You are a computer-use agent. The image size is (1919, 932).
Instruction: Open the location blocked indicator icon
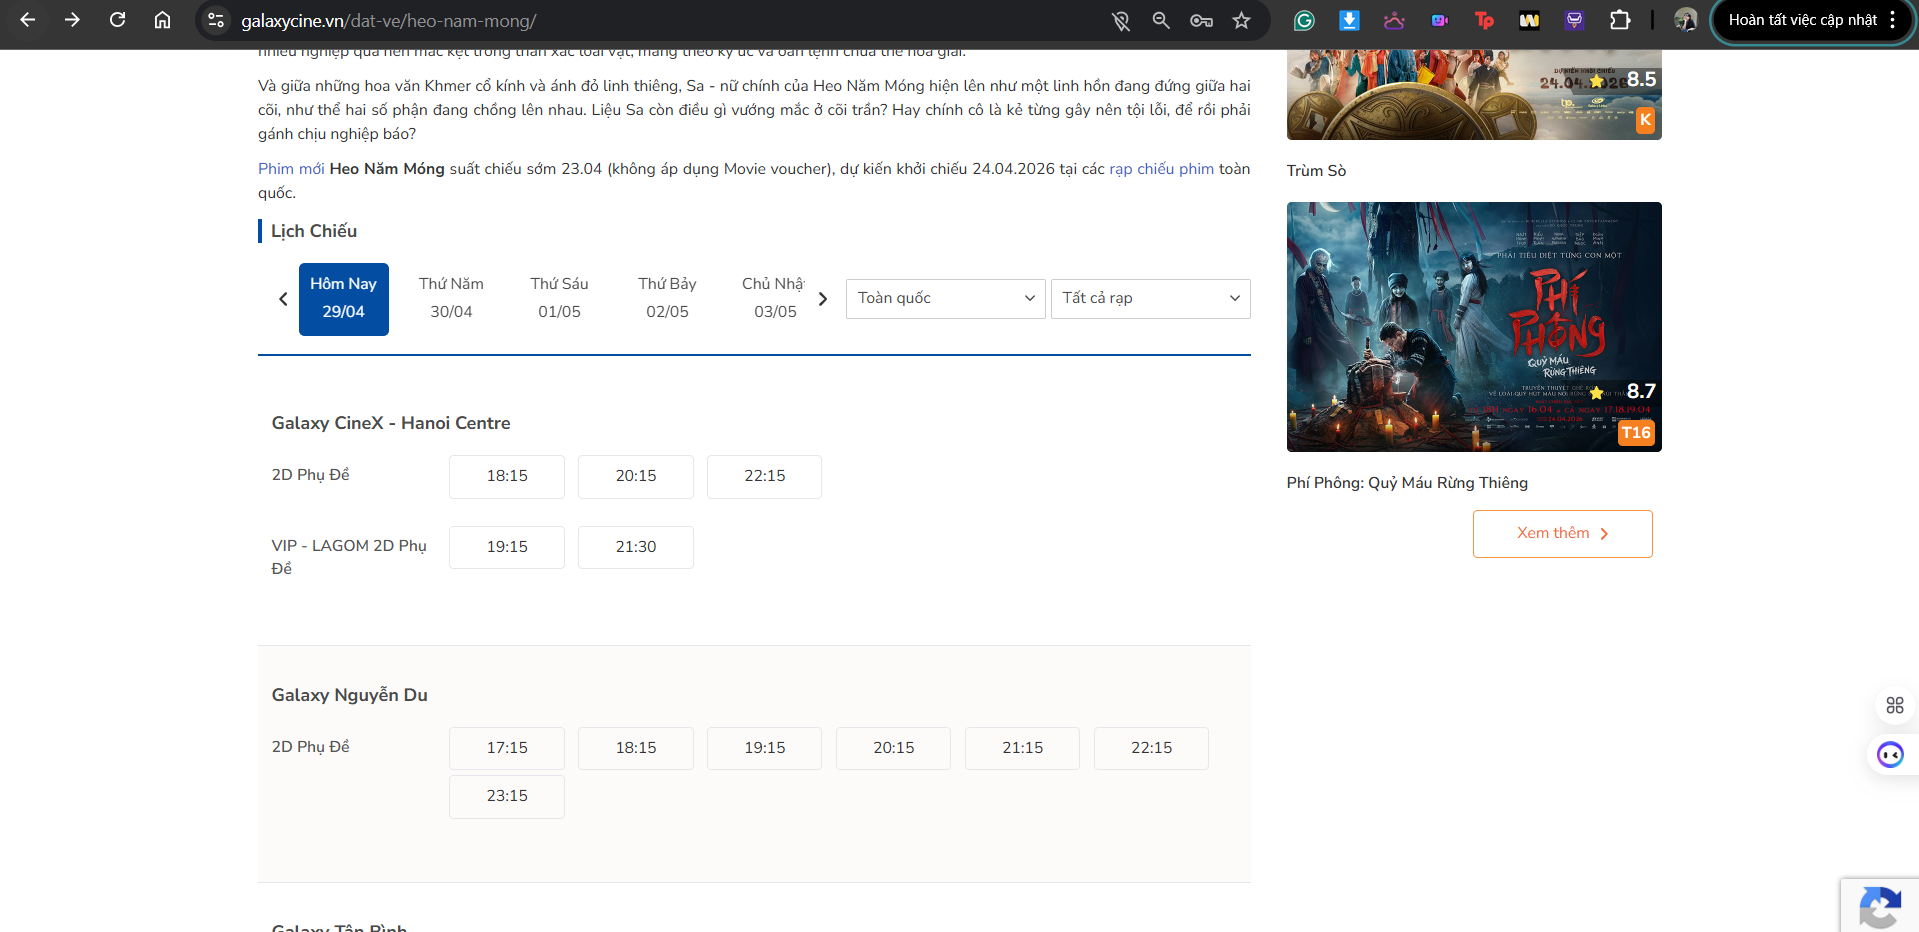(x=1121, y=20)
